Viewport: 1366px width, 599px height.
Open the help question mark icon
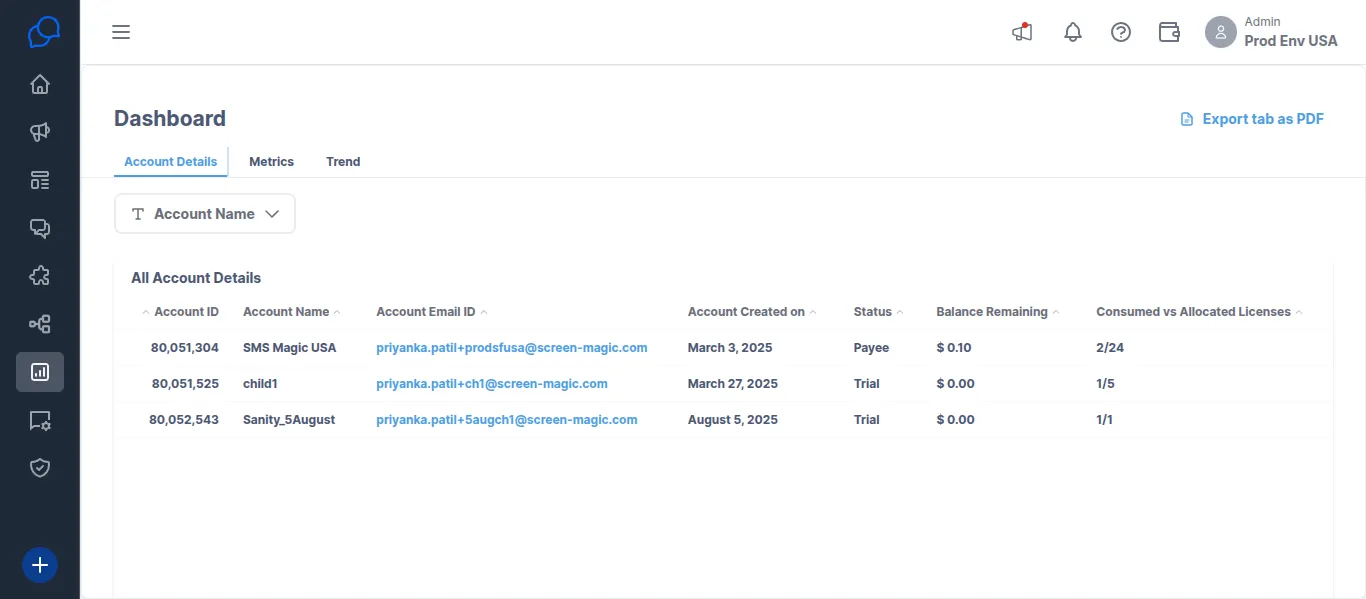pyautogui.click(x=1121, y=33)
